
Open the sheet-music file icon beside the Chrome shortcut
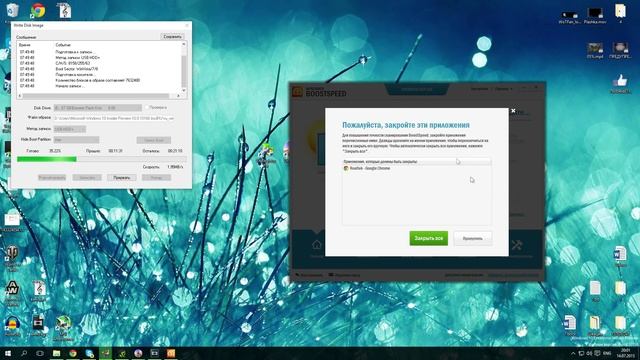[64, 10]
